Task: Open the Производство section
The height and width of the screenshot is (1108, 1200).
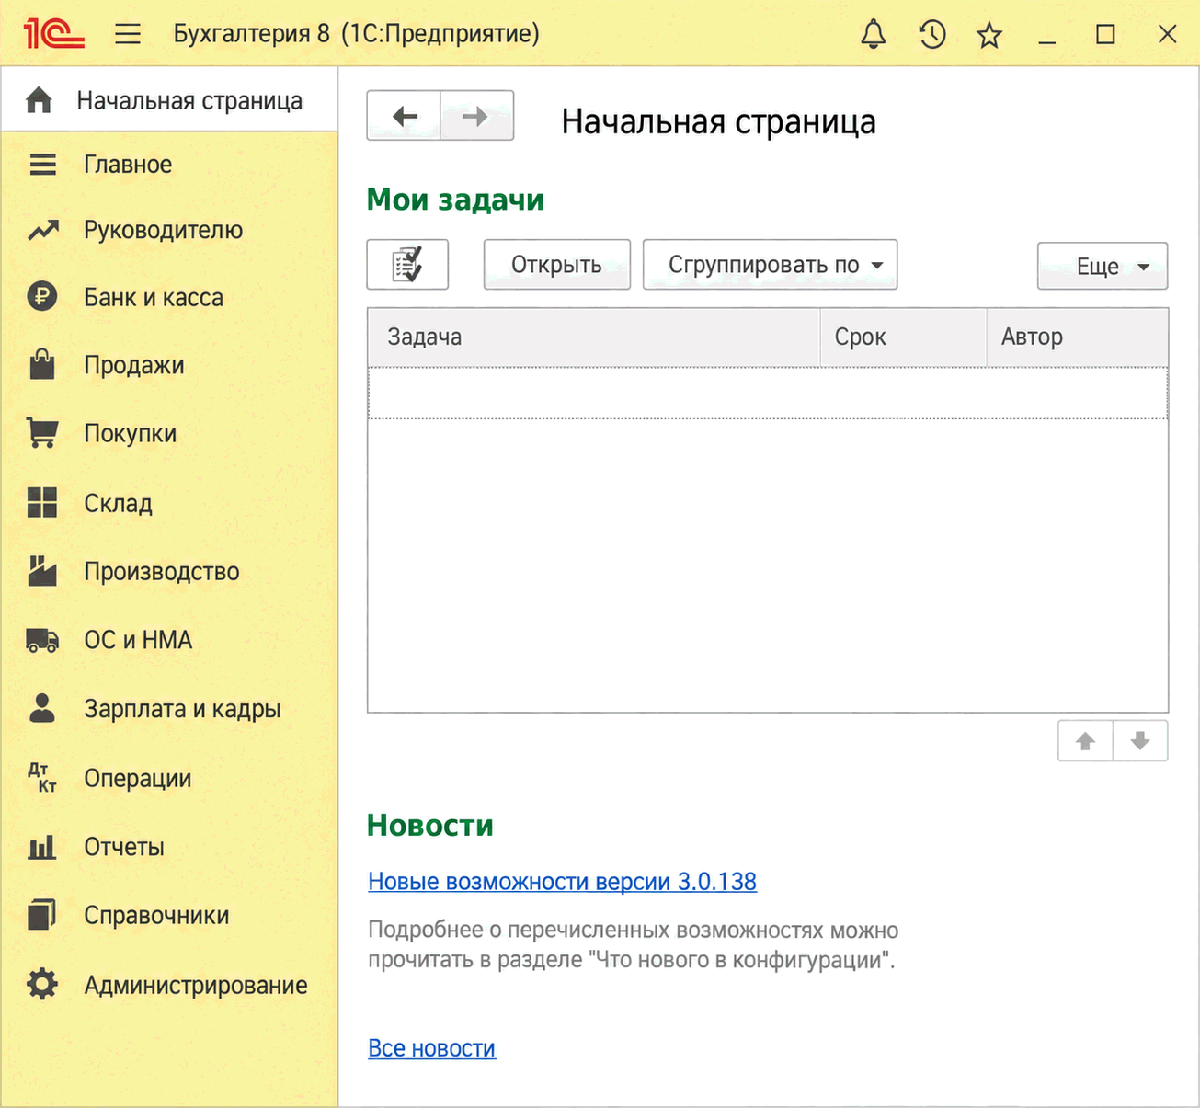Action: (x=169, y=572)
